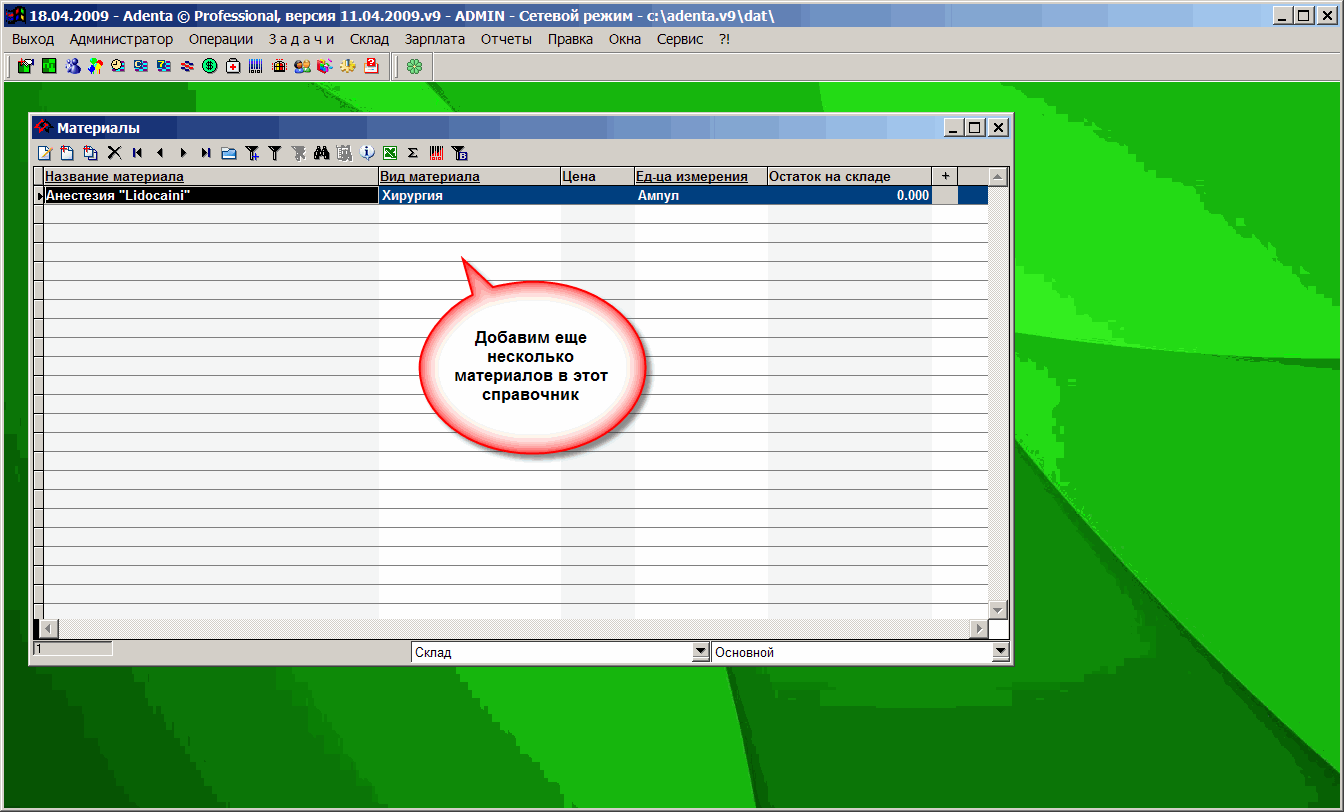The width and height of the screenshot is (1344, 812).
Task: Expand the Склад dropdown
Action: (700, 652)
